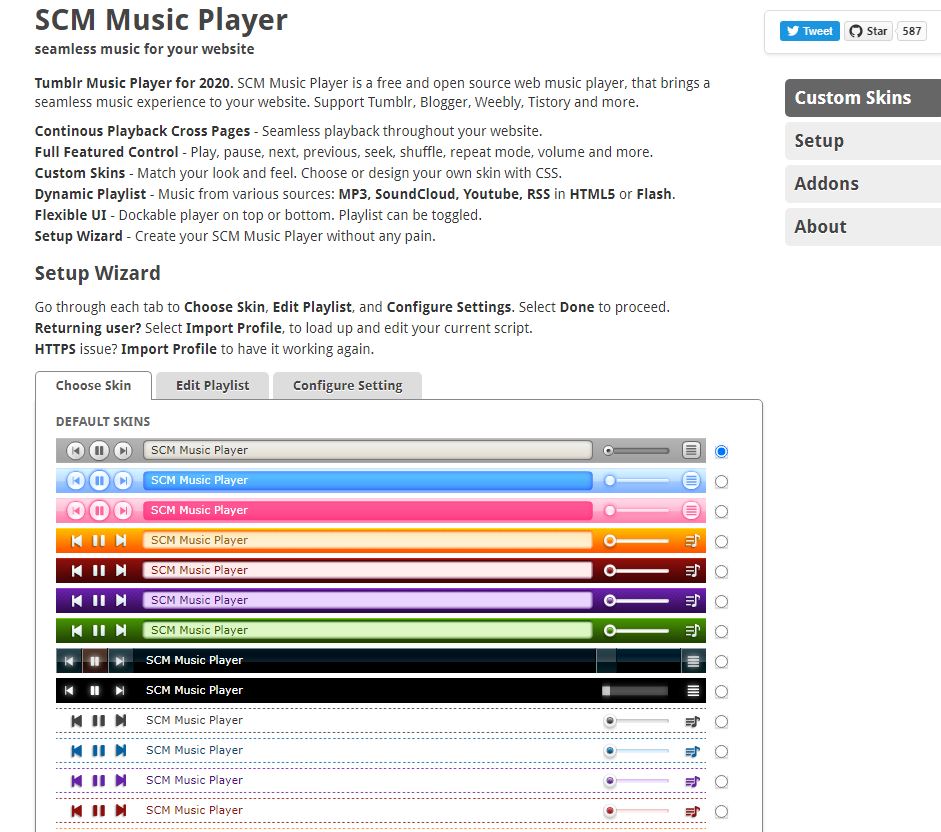Select the dotted dark grey skin radio button
Viewport: 941px width, 832px height.
(721, 722)
